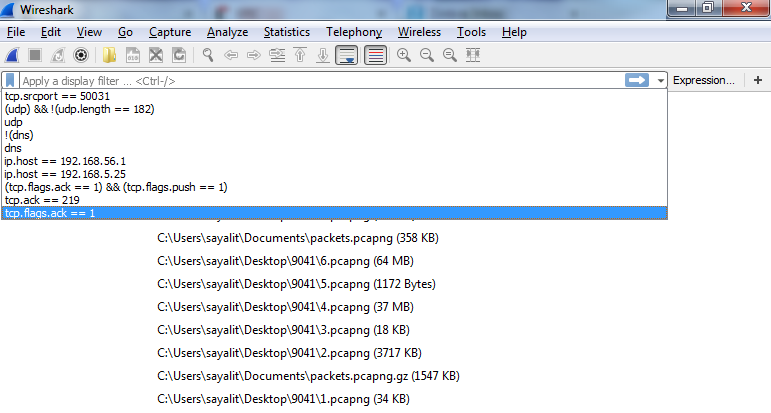Click the Restart current capture icon
This screenshot has width=771, height=413.
tap(58, 55)
